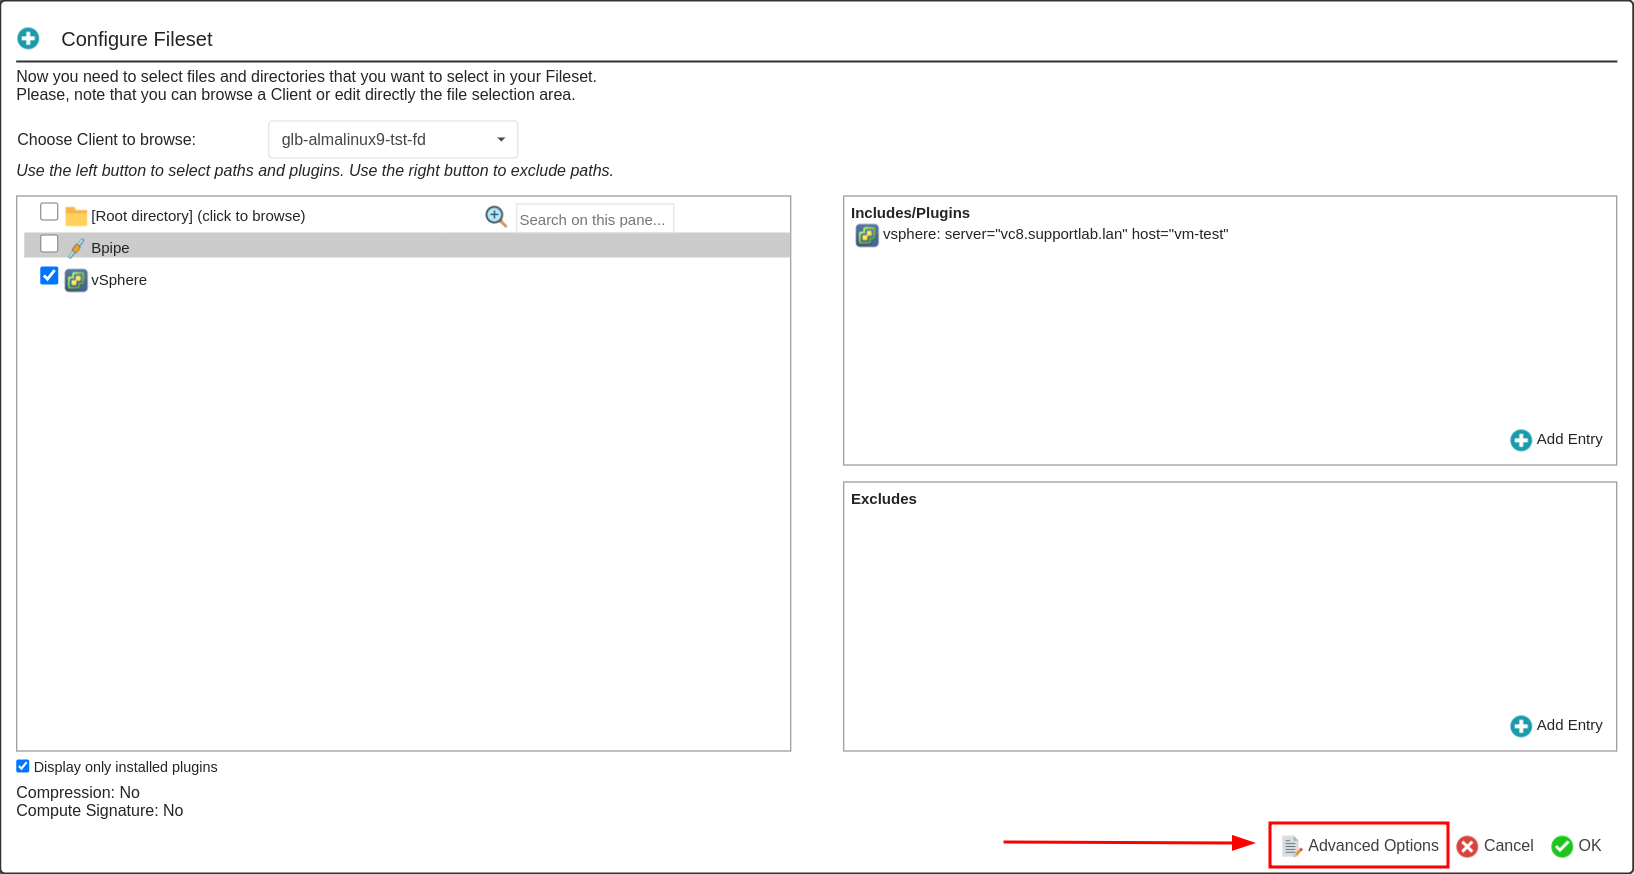Check the Root directory checkbox
1634x874 pixels.
pos(49,212)
